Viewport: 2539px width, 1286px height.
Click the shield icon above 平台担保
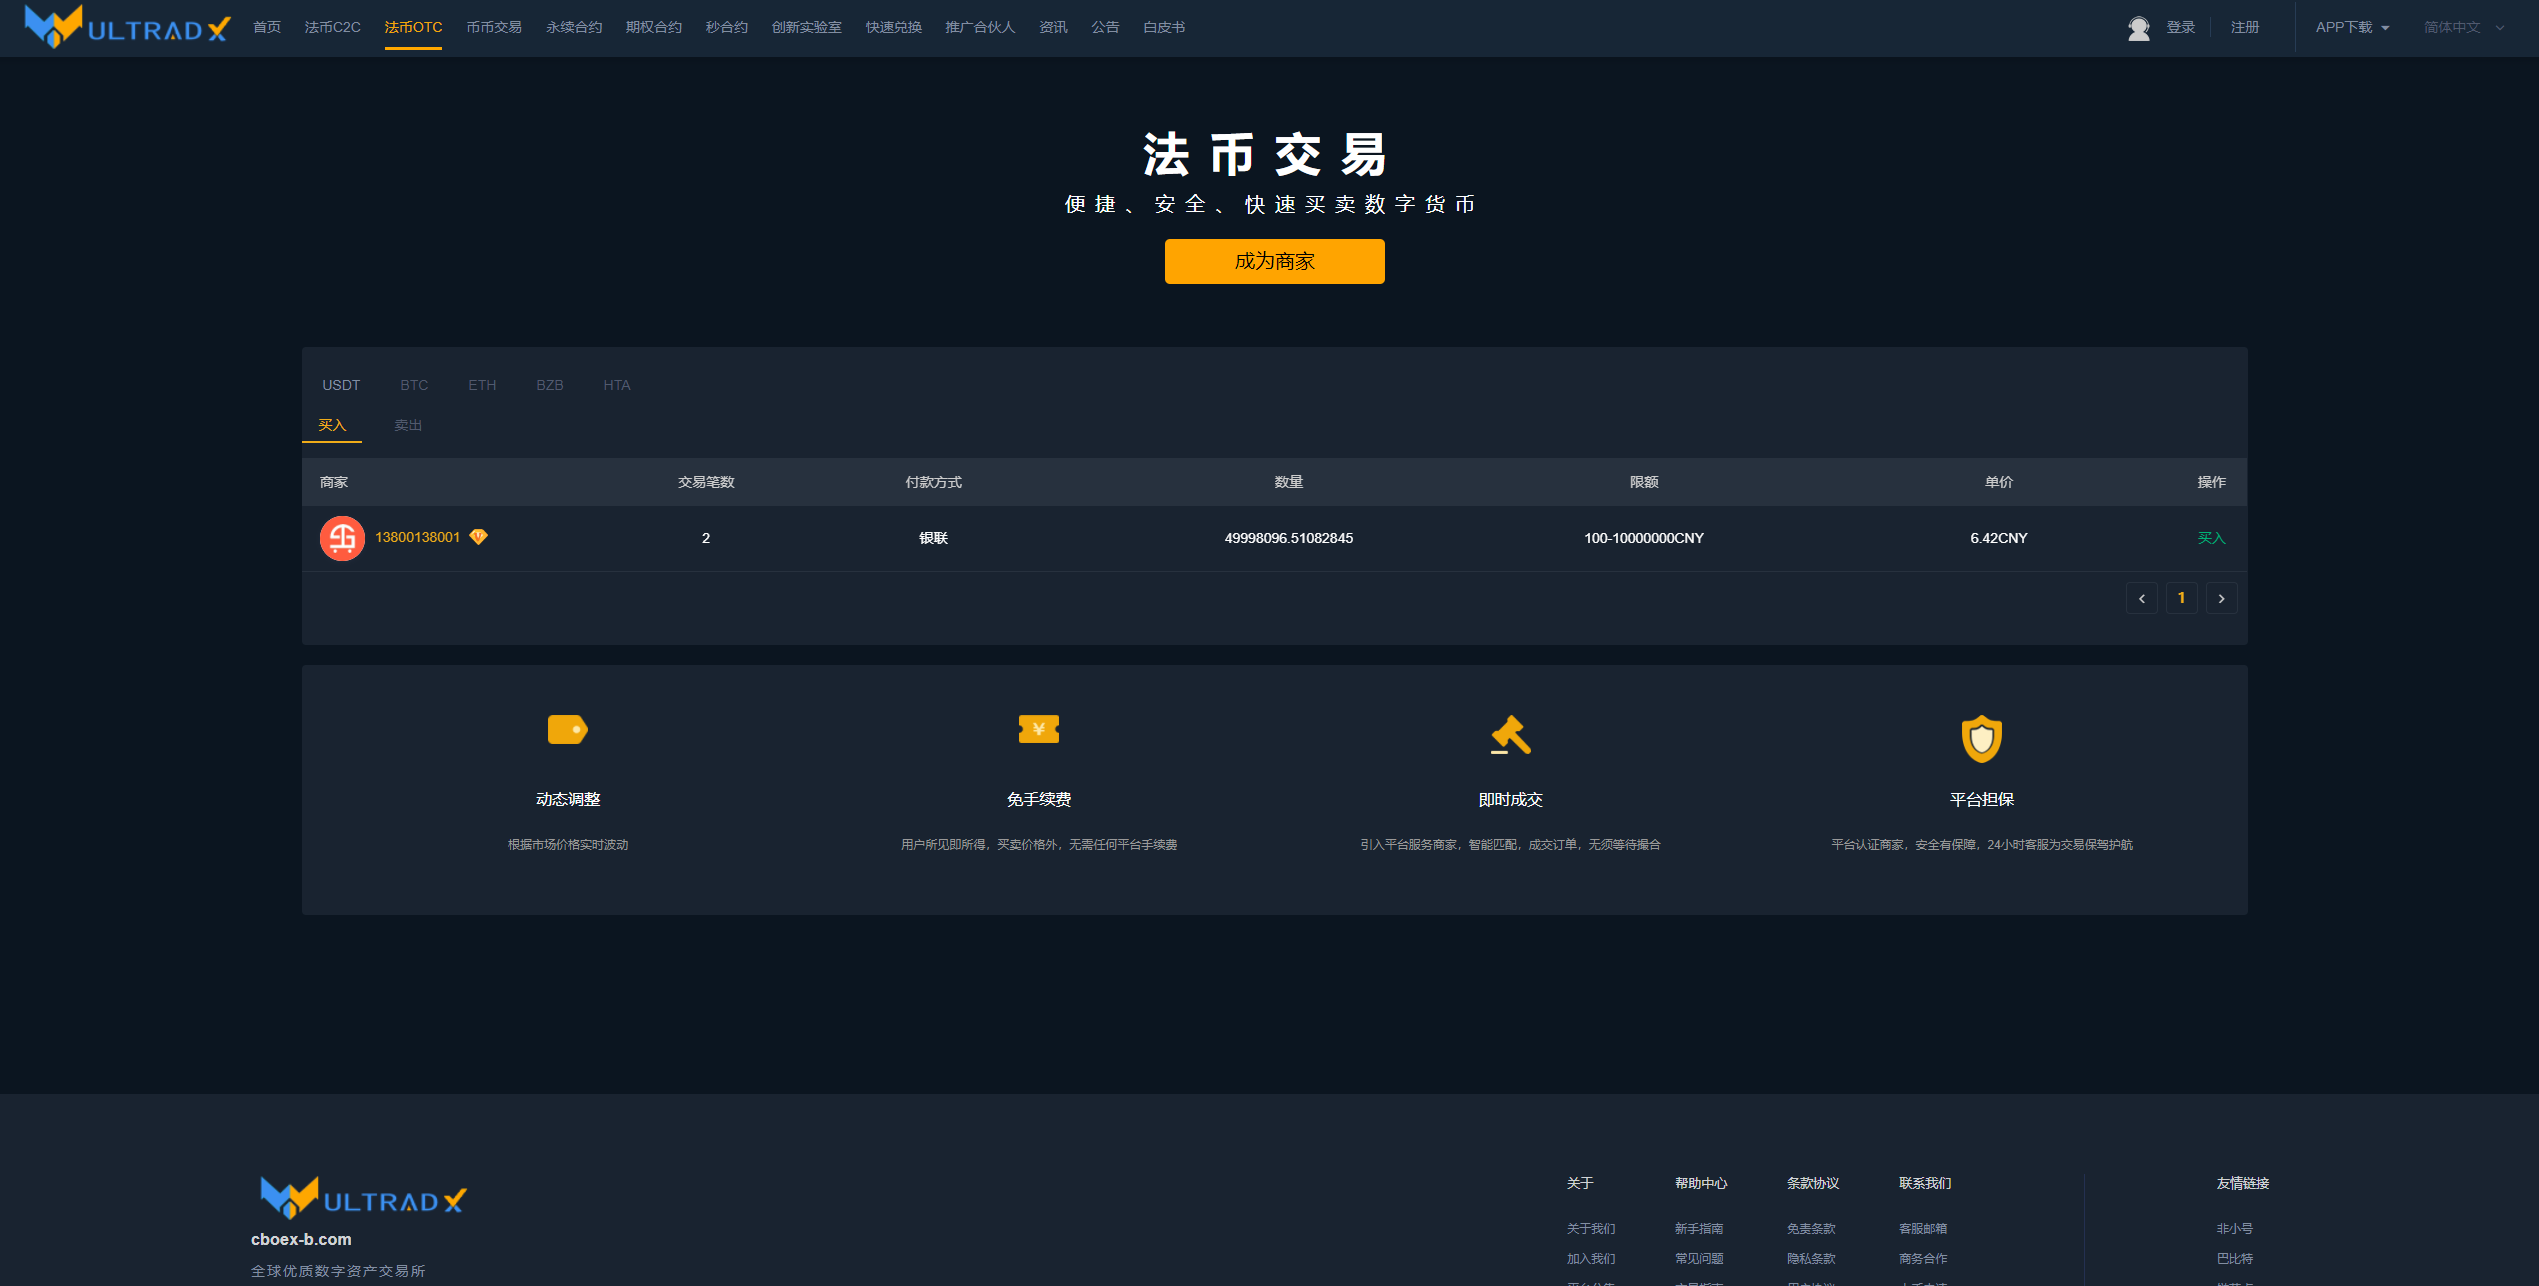tap(1981, 739)
